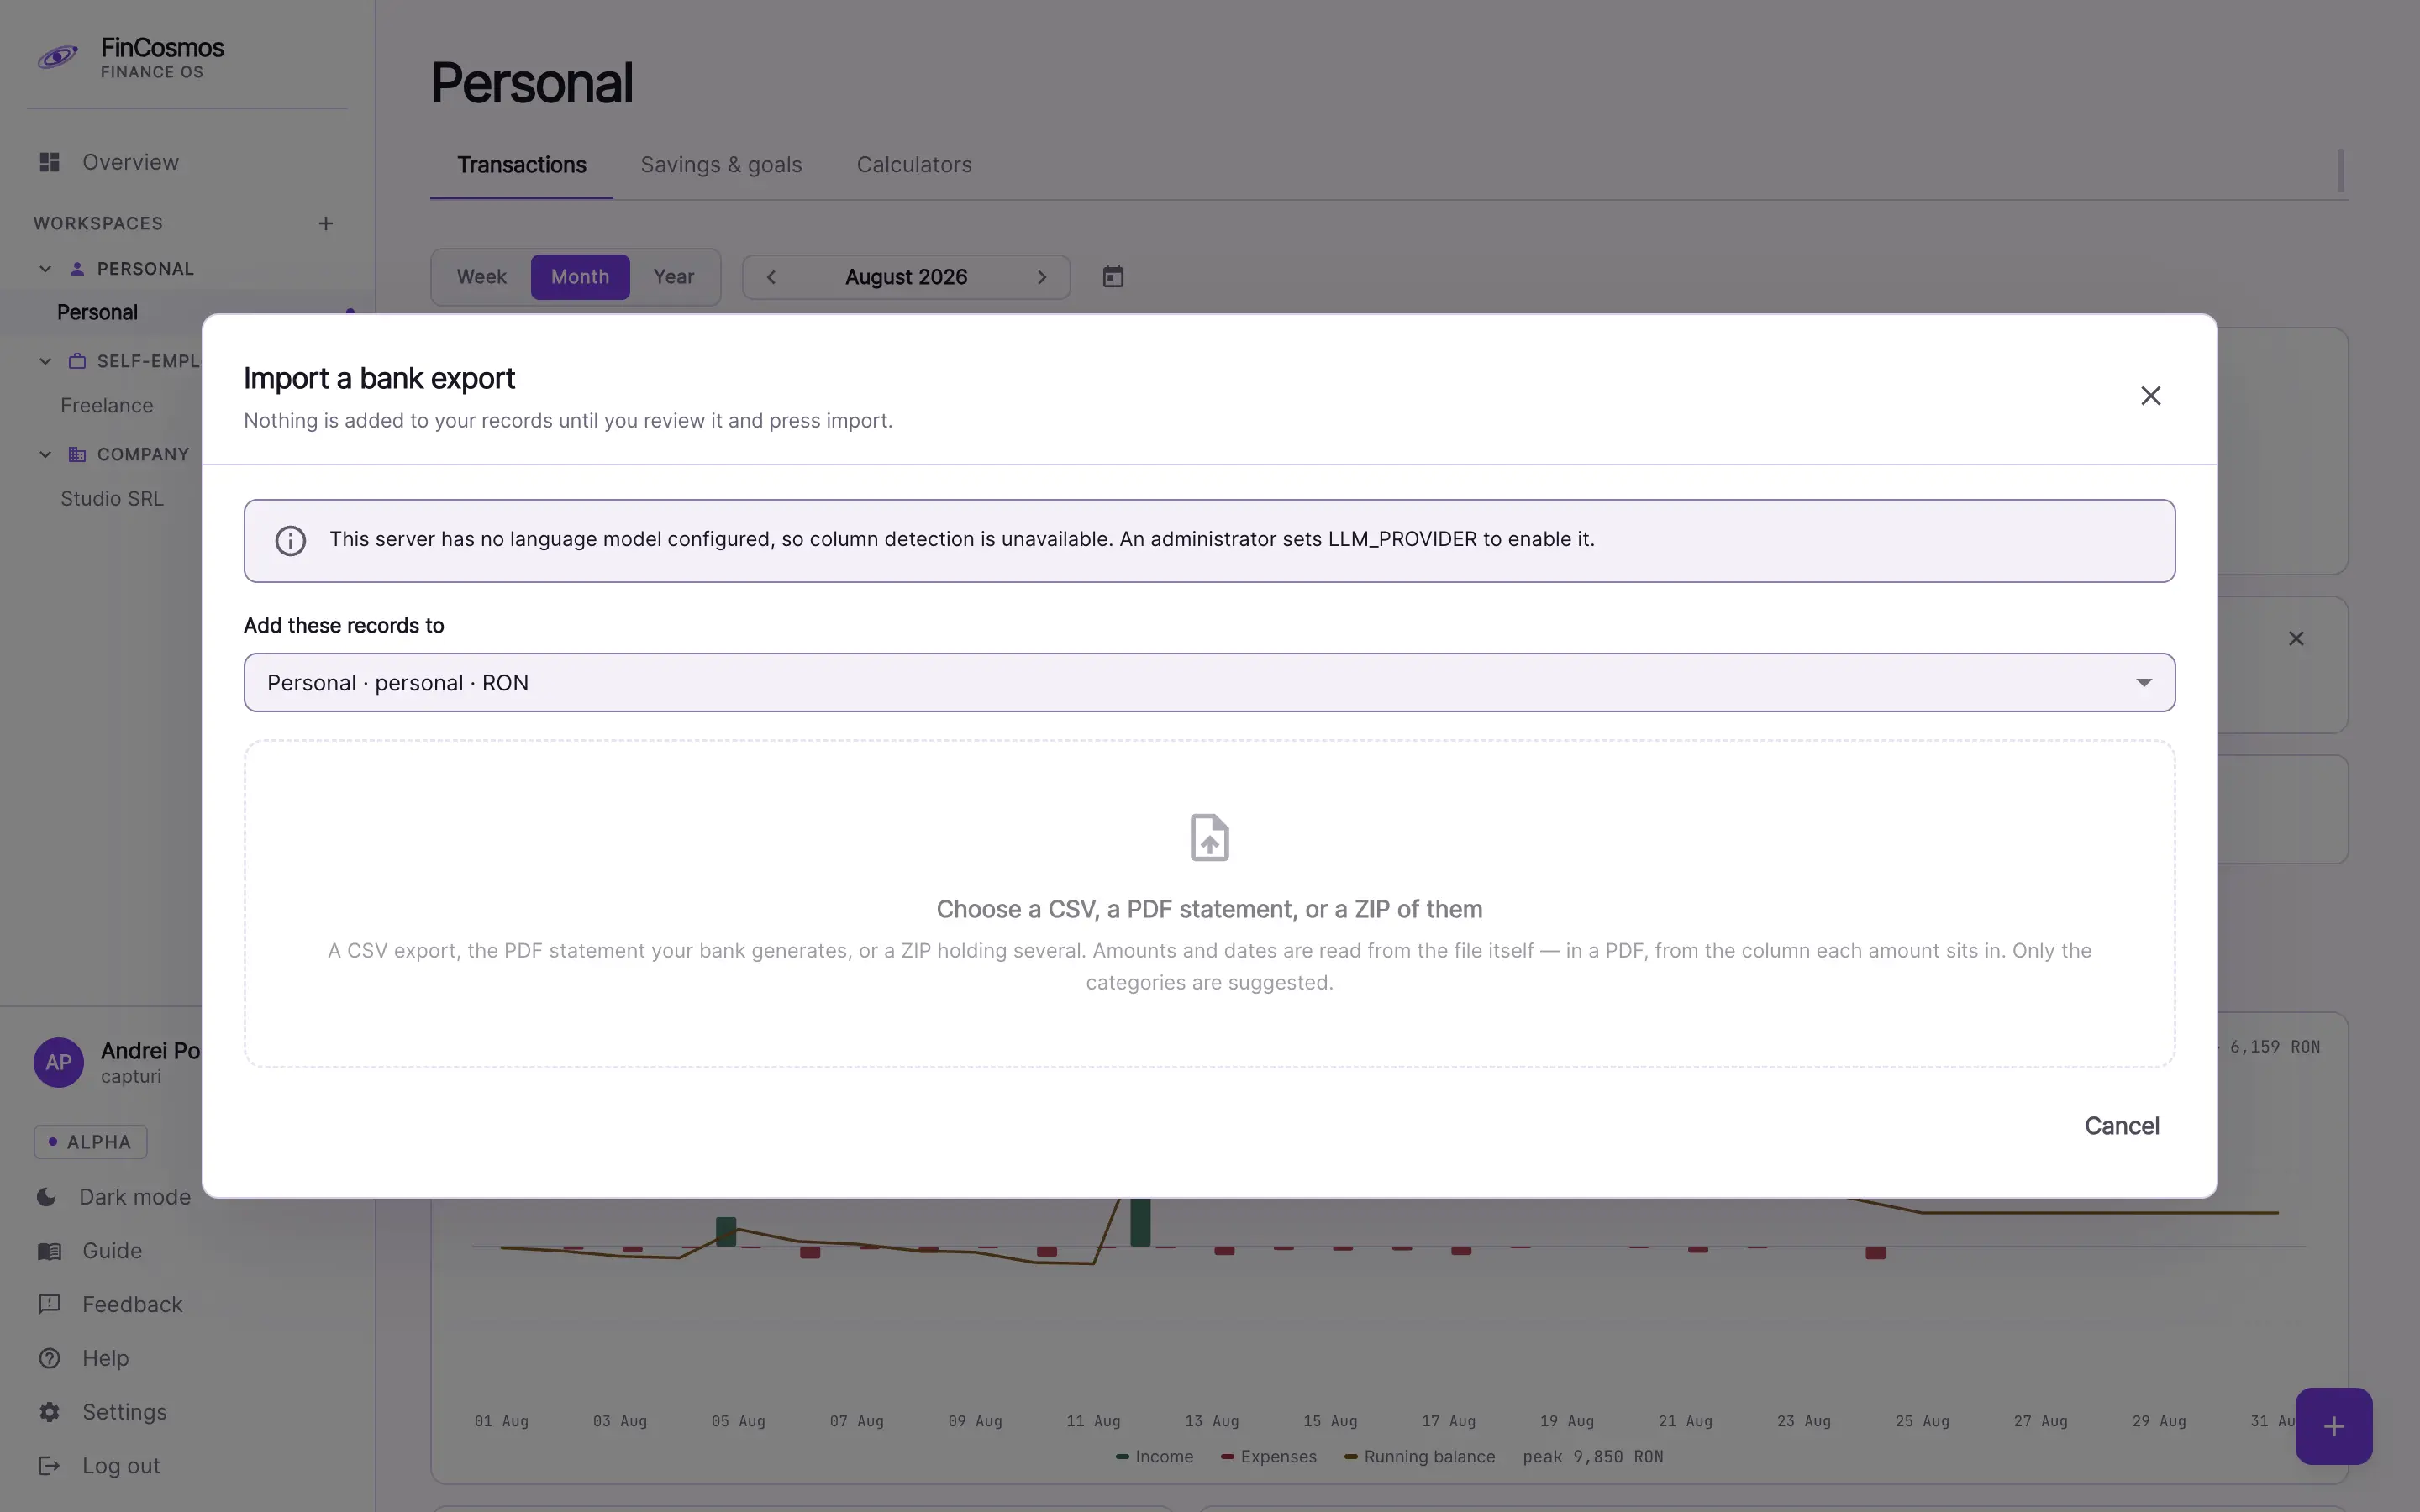Image resolution: width=2420 pixels, height=1512 pixels.
Task: Select the Week view
Action: (481, 277)
